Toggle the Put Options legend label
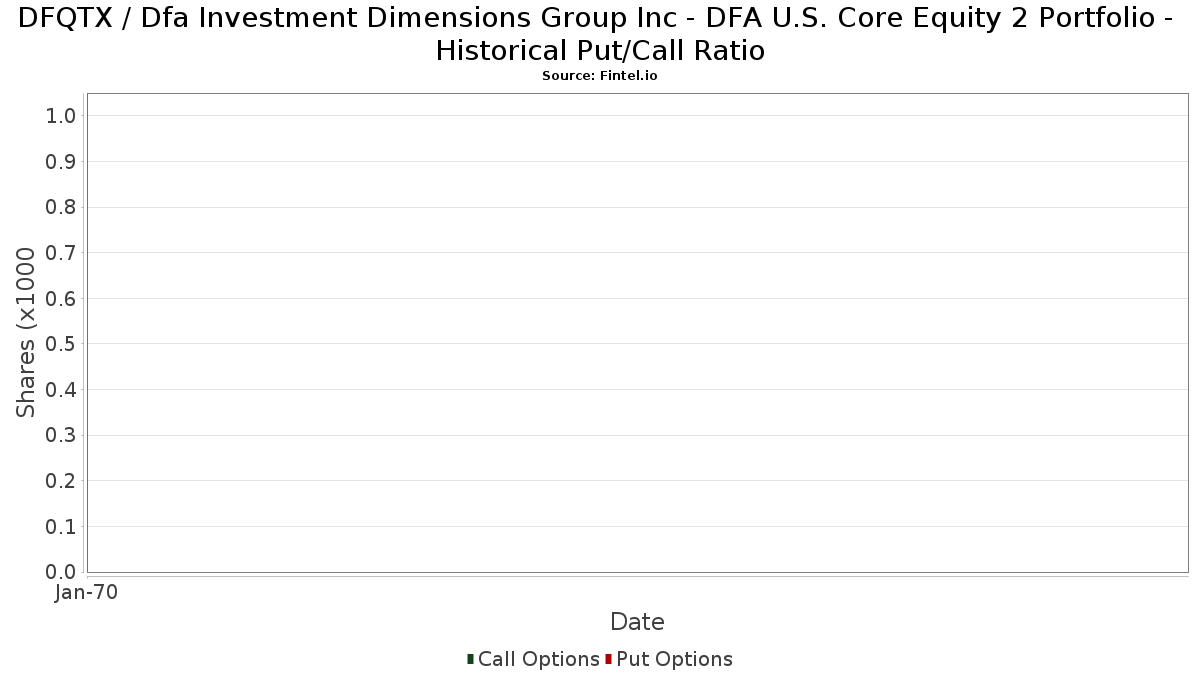 [x=674, y=659]
